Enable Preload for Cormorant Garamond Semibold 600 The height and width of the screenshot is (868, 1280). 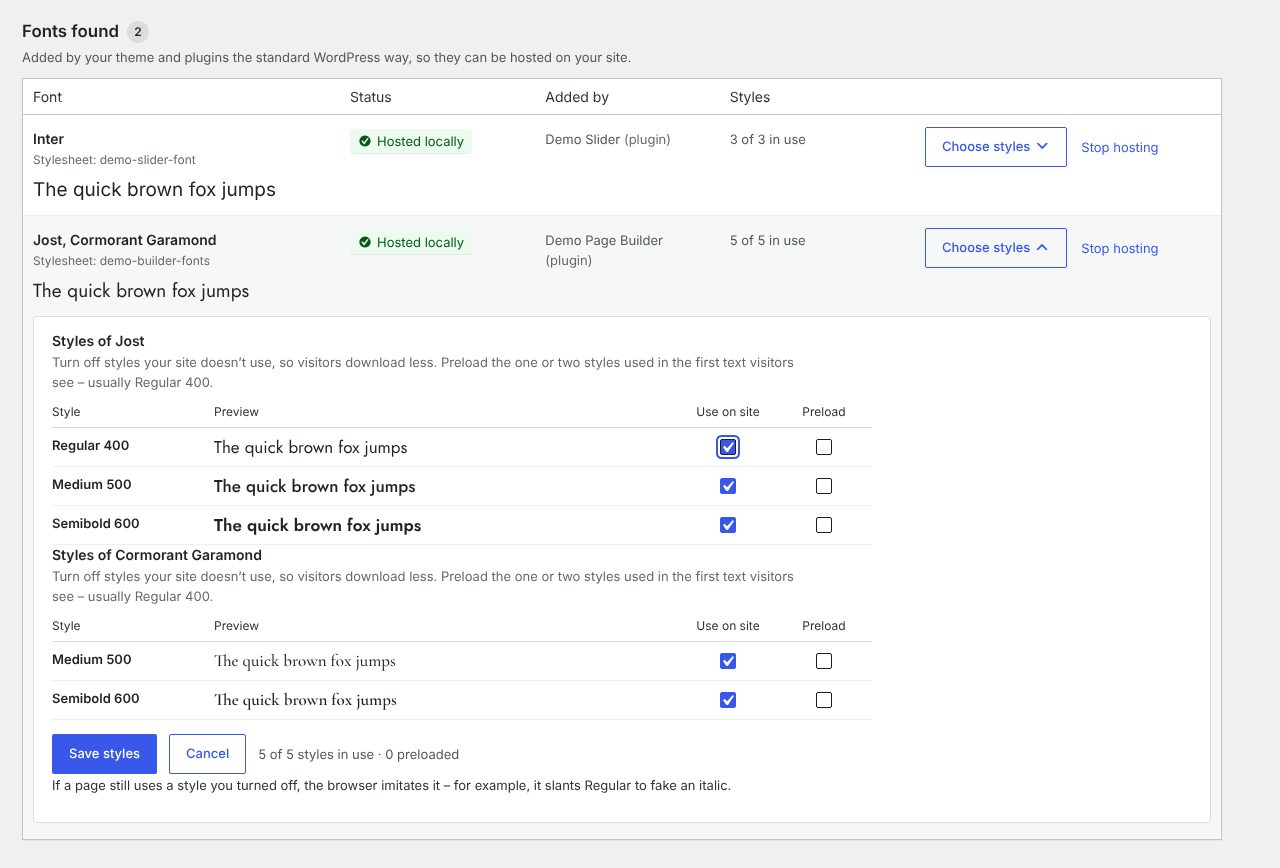pos(824,700)
